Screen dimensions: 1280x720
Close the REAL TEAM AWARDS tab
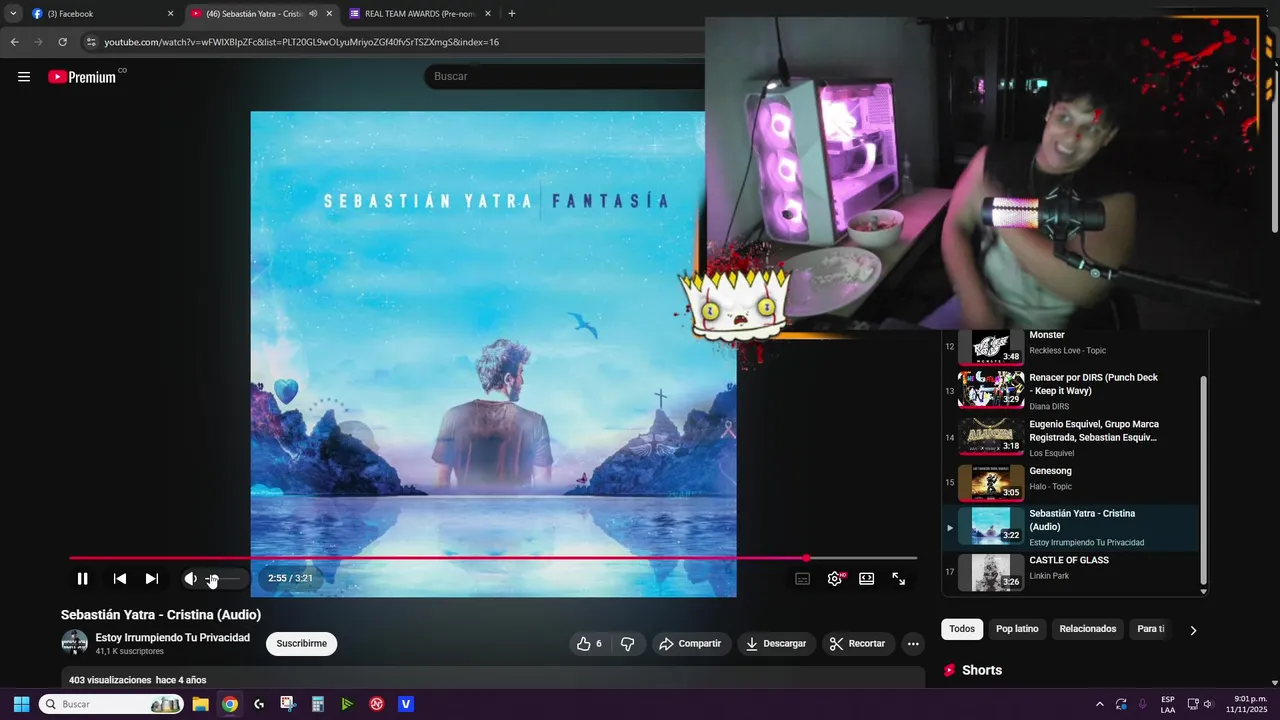tap(488, 14)
